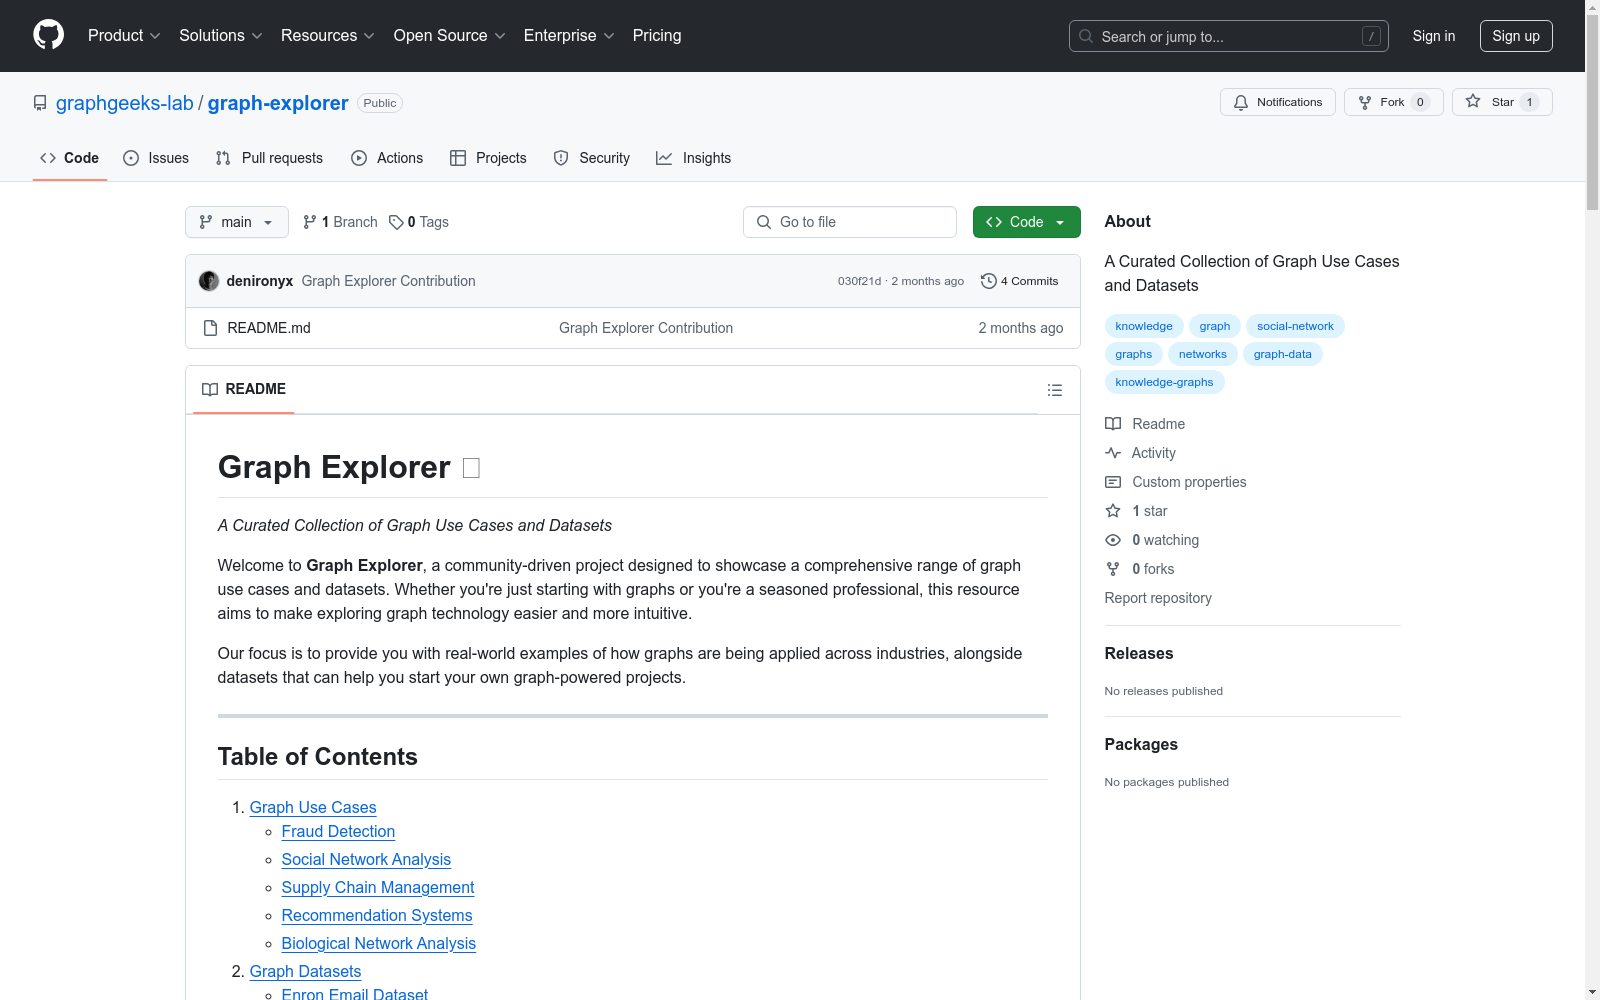Viewport: 1600px width, 1000px height.
Task: Switch to the Code tab
Action: tap(70, 158)
